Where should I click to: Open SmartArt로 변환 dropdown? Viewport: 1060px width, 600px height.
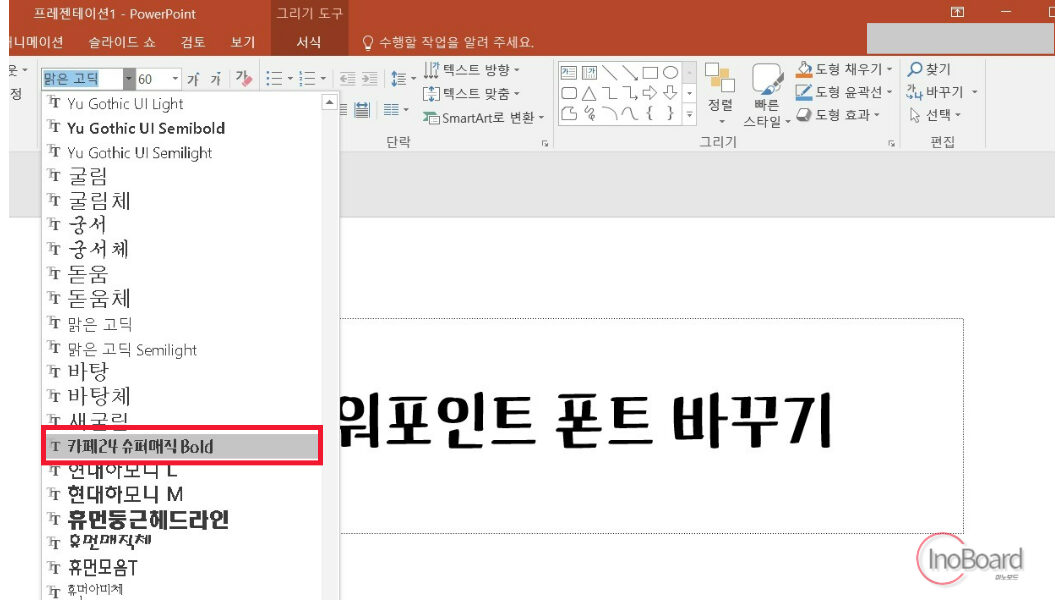click(483, 118)
